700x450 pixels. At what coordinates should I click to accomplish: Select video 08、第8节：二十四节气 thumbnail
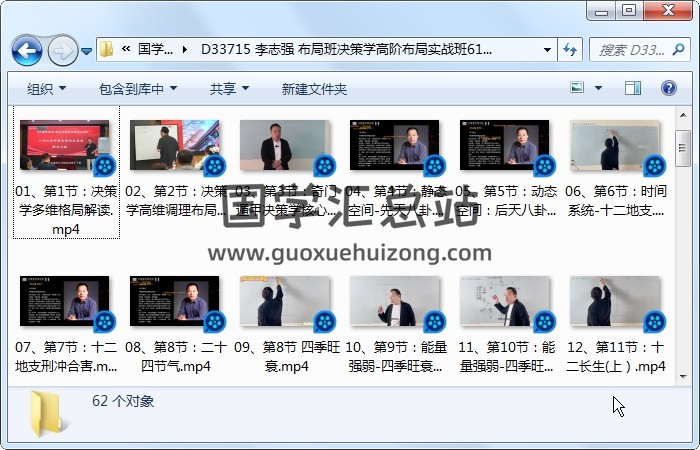coord(174,300)
